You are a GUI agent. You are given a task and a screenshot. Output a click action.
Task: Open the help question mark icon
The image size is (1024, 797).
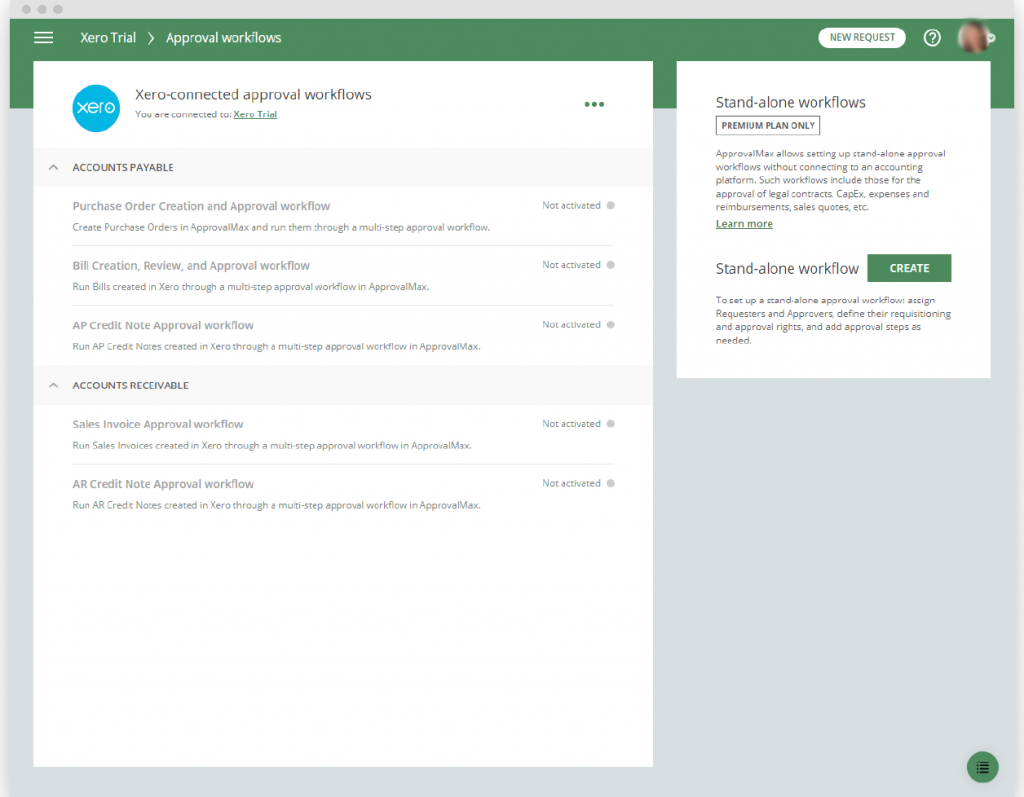pyautogui.click(x=932, y=38)
